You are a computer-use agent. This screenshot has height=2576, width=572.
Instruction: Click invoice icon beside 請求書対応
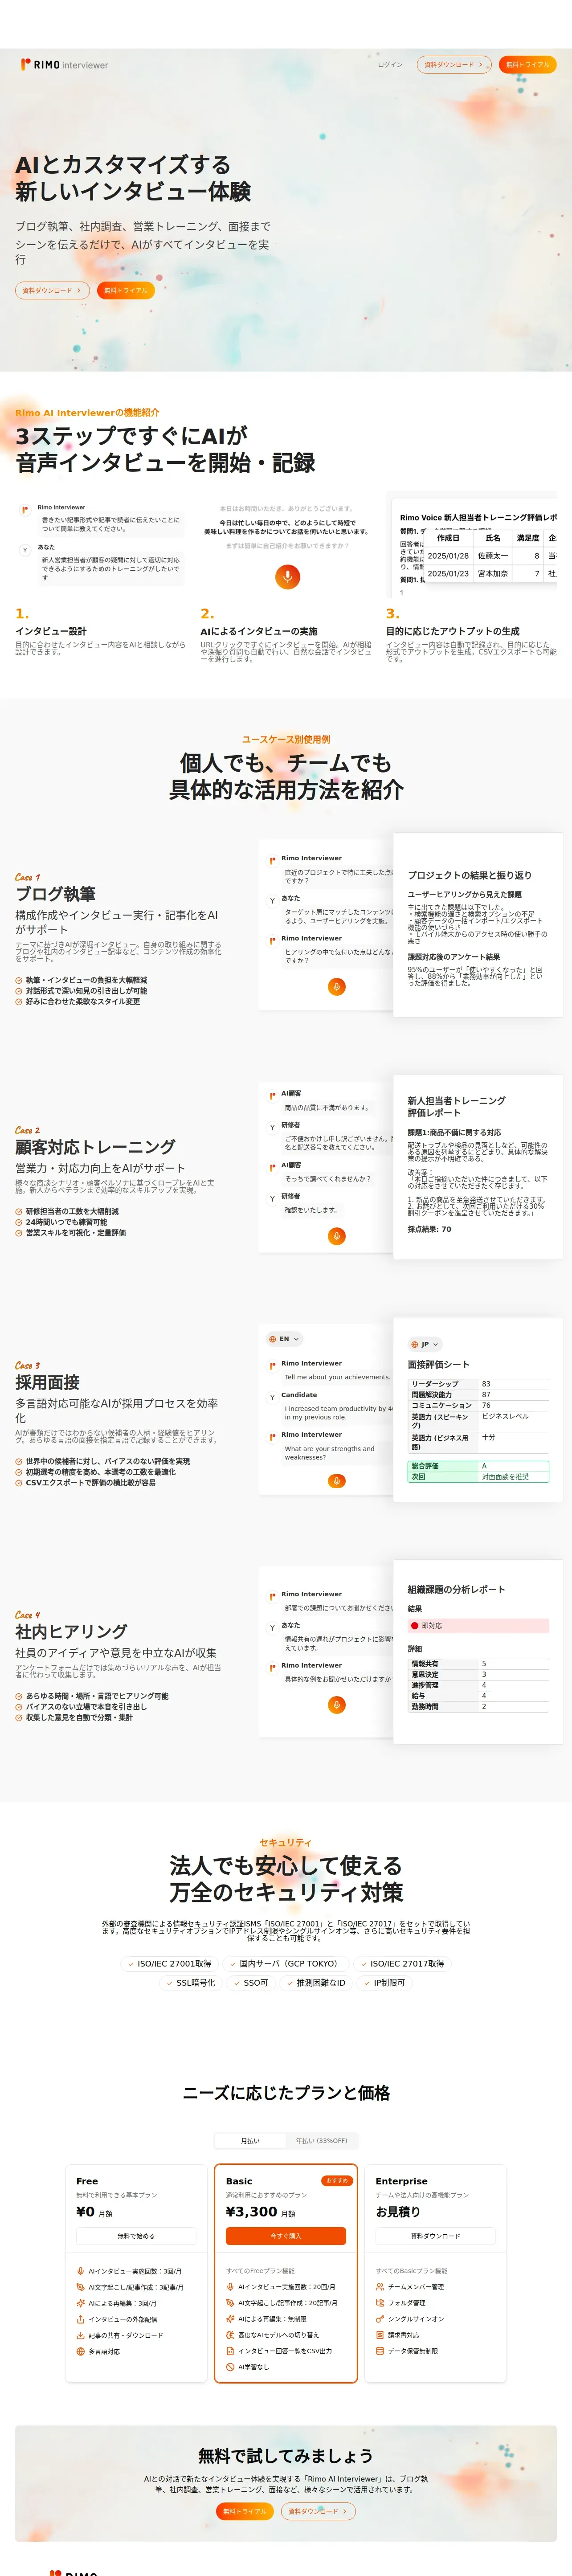pos(380,2335)
